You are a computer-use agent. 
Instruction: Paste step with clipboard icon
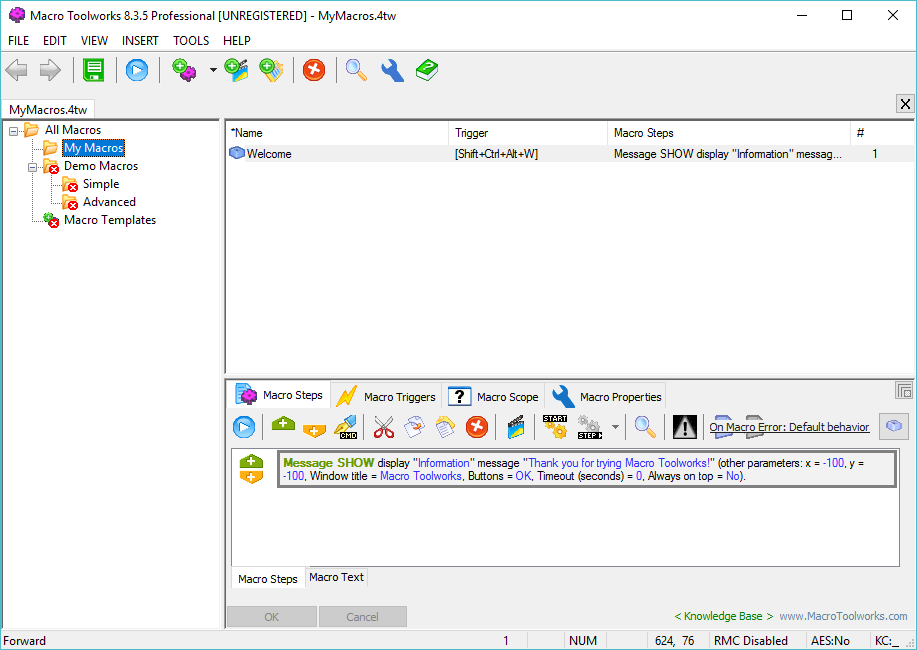point(445,427)
